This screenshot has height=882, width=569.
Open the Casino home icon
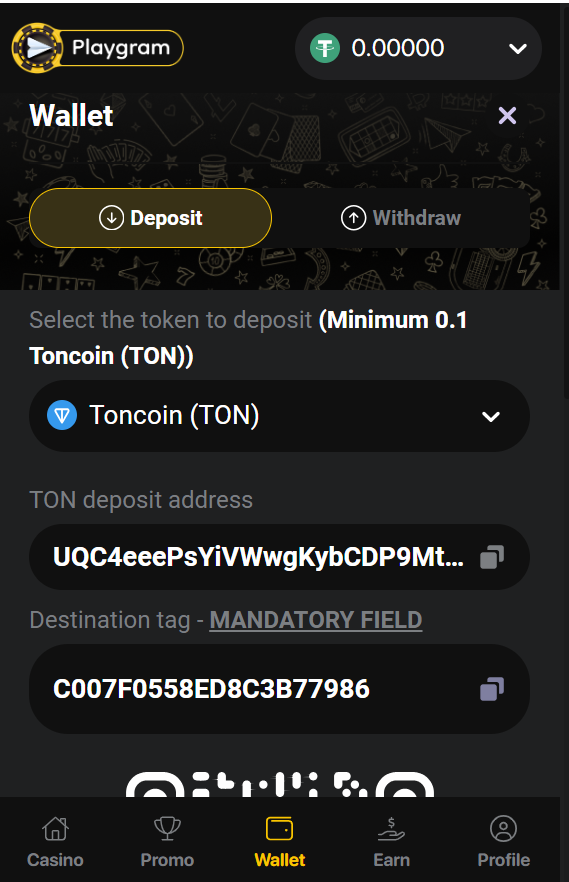click(x=55, y=829)
